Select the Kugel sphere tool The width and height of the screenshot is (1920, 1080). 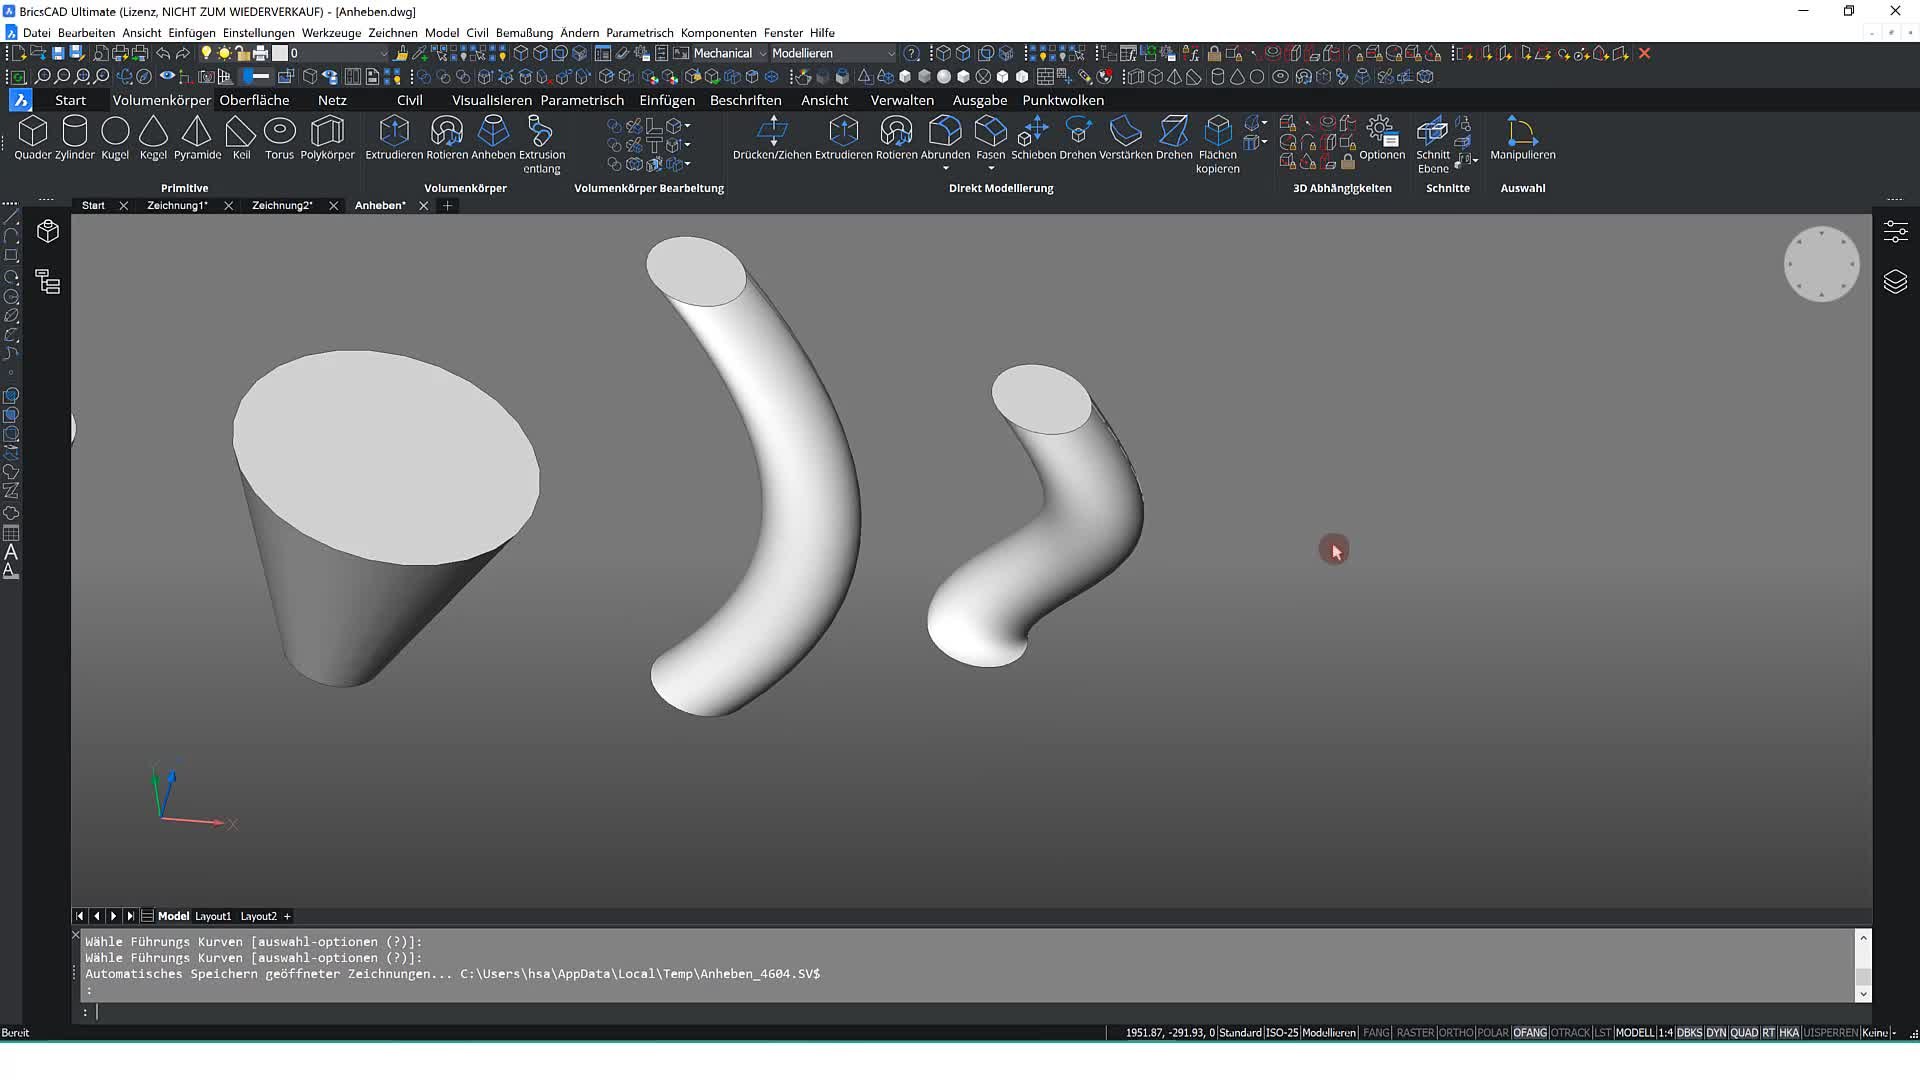coord(115,137)
